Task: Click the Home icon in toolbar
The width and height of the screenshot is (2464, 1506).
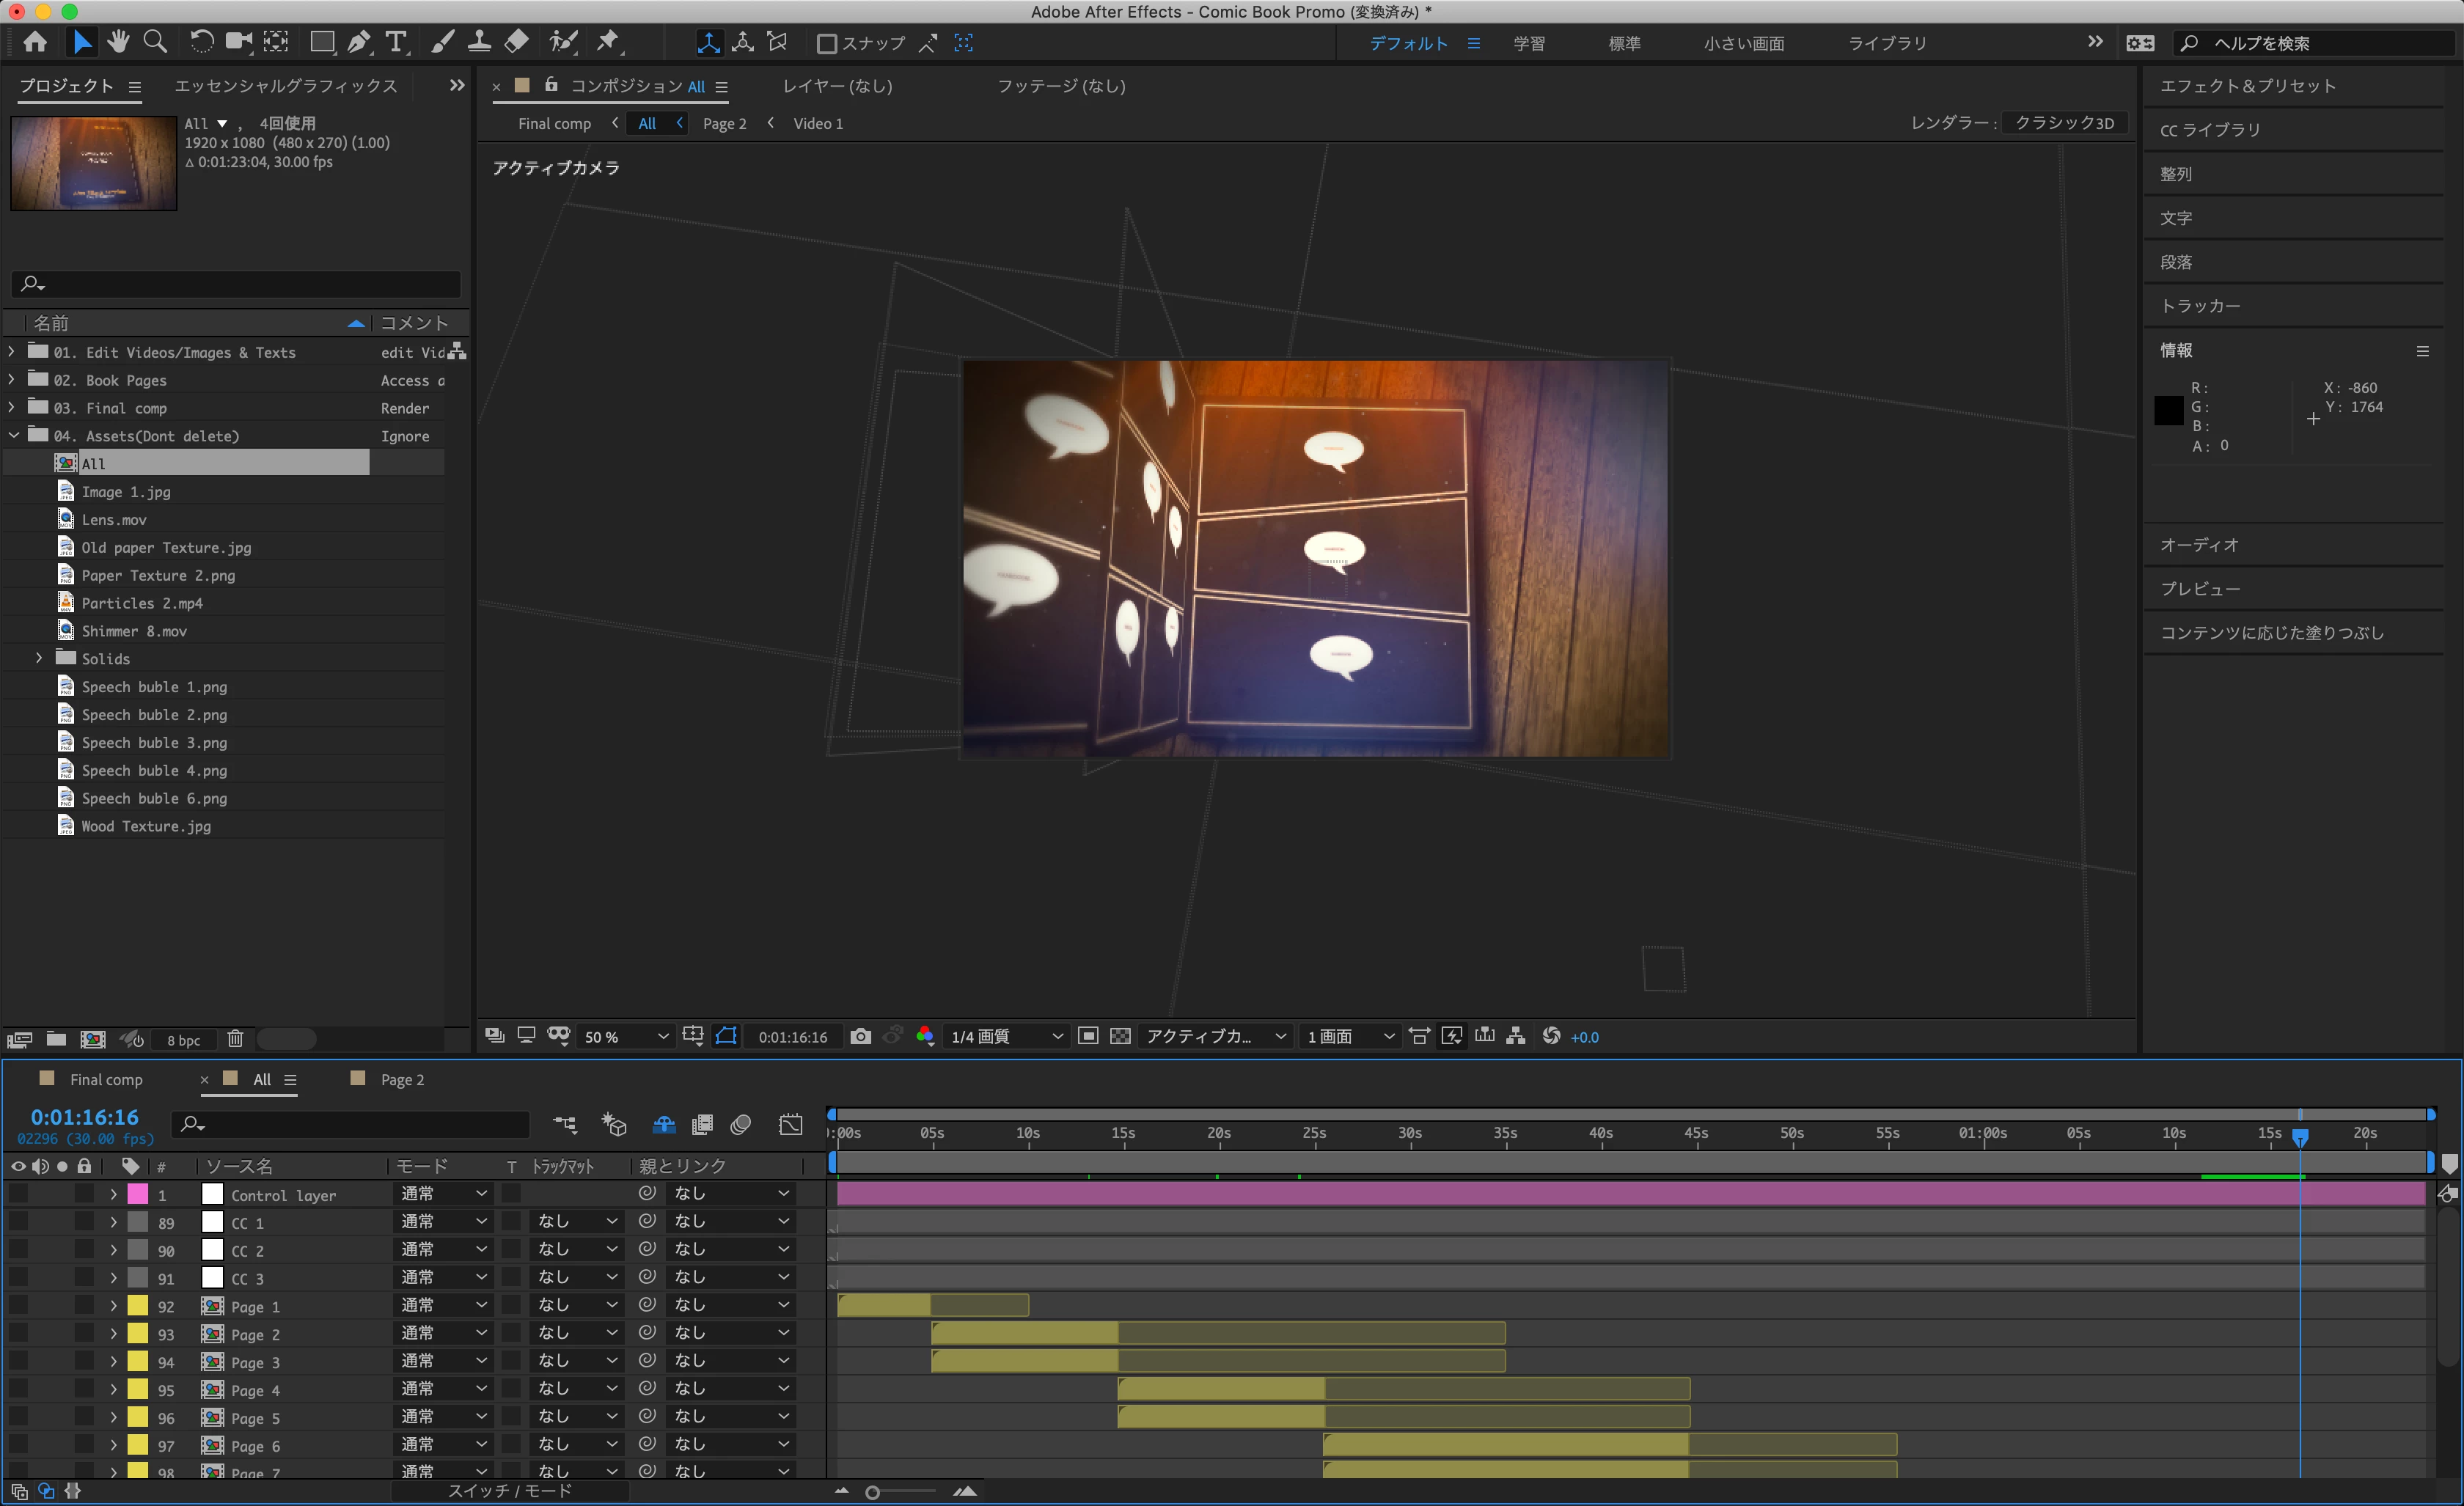Action: coord(35,42)
